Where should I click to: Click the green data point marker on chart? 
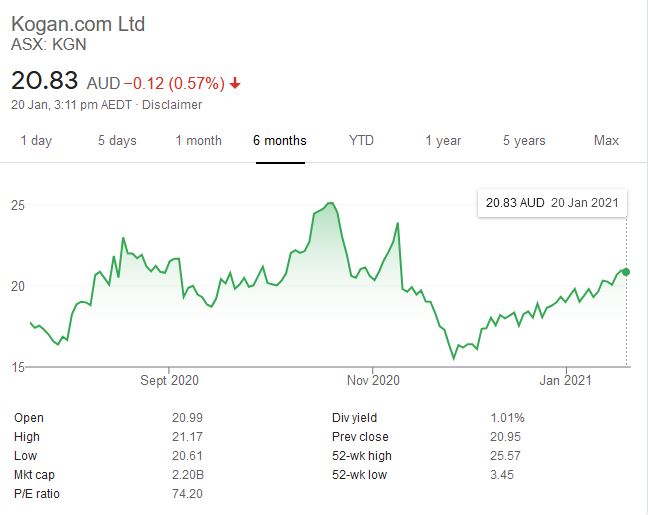(x=626, y=271)
